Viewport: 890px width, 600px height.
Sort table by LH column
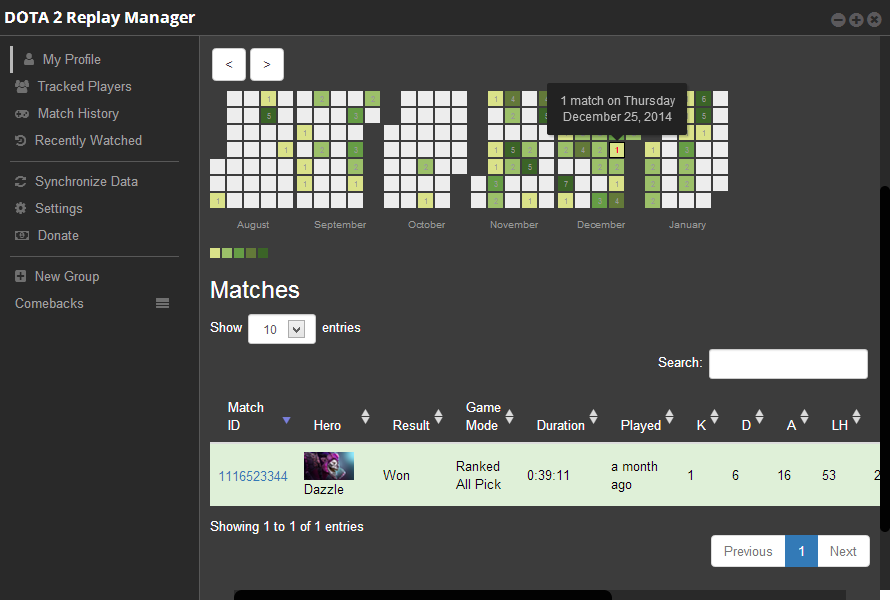point(846,417)
